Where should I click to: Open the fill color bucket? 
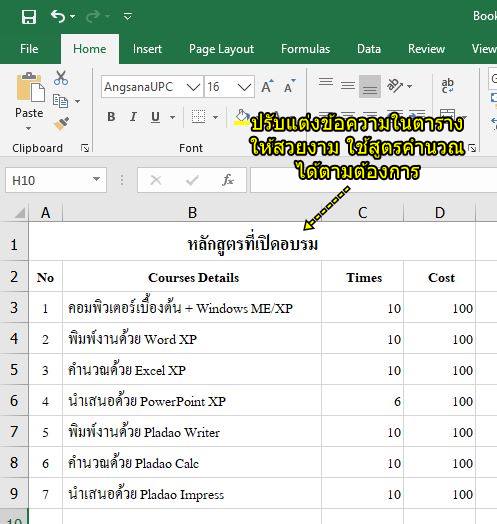pyautogui.click(x=241, y=117)
